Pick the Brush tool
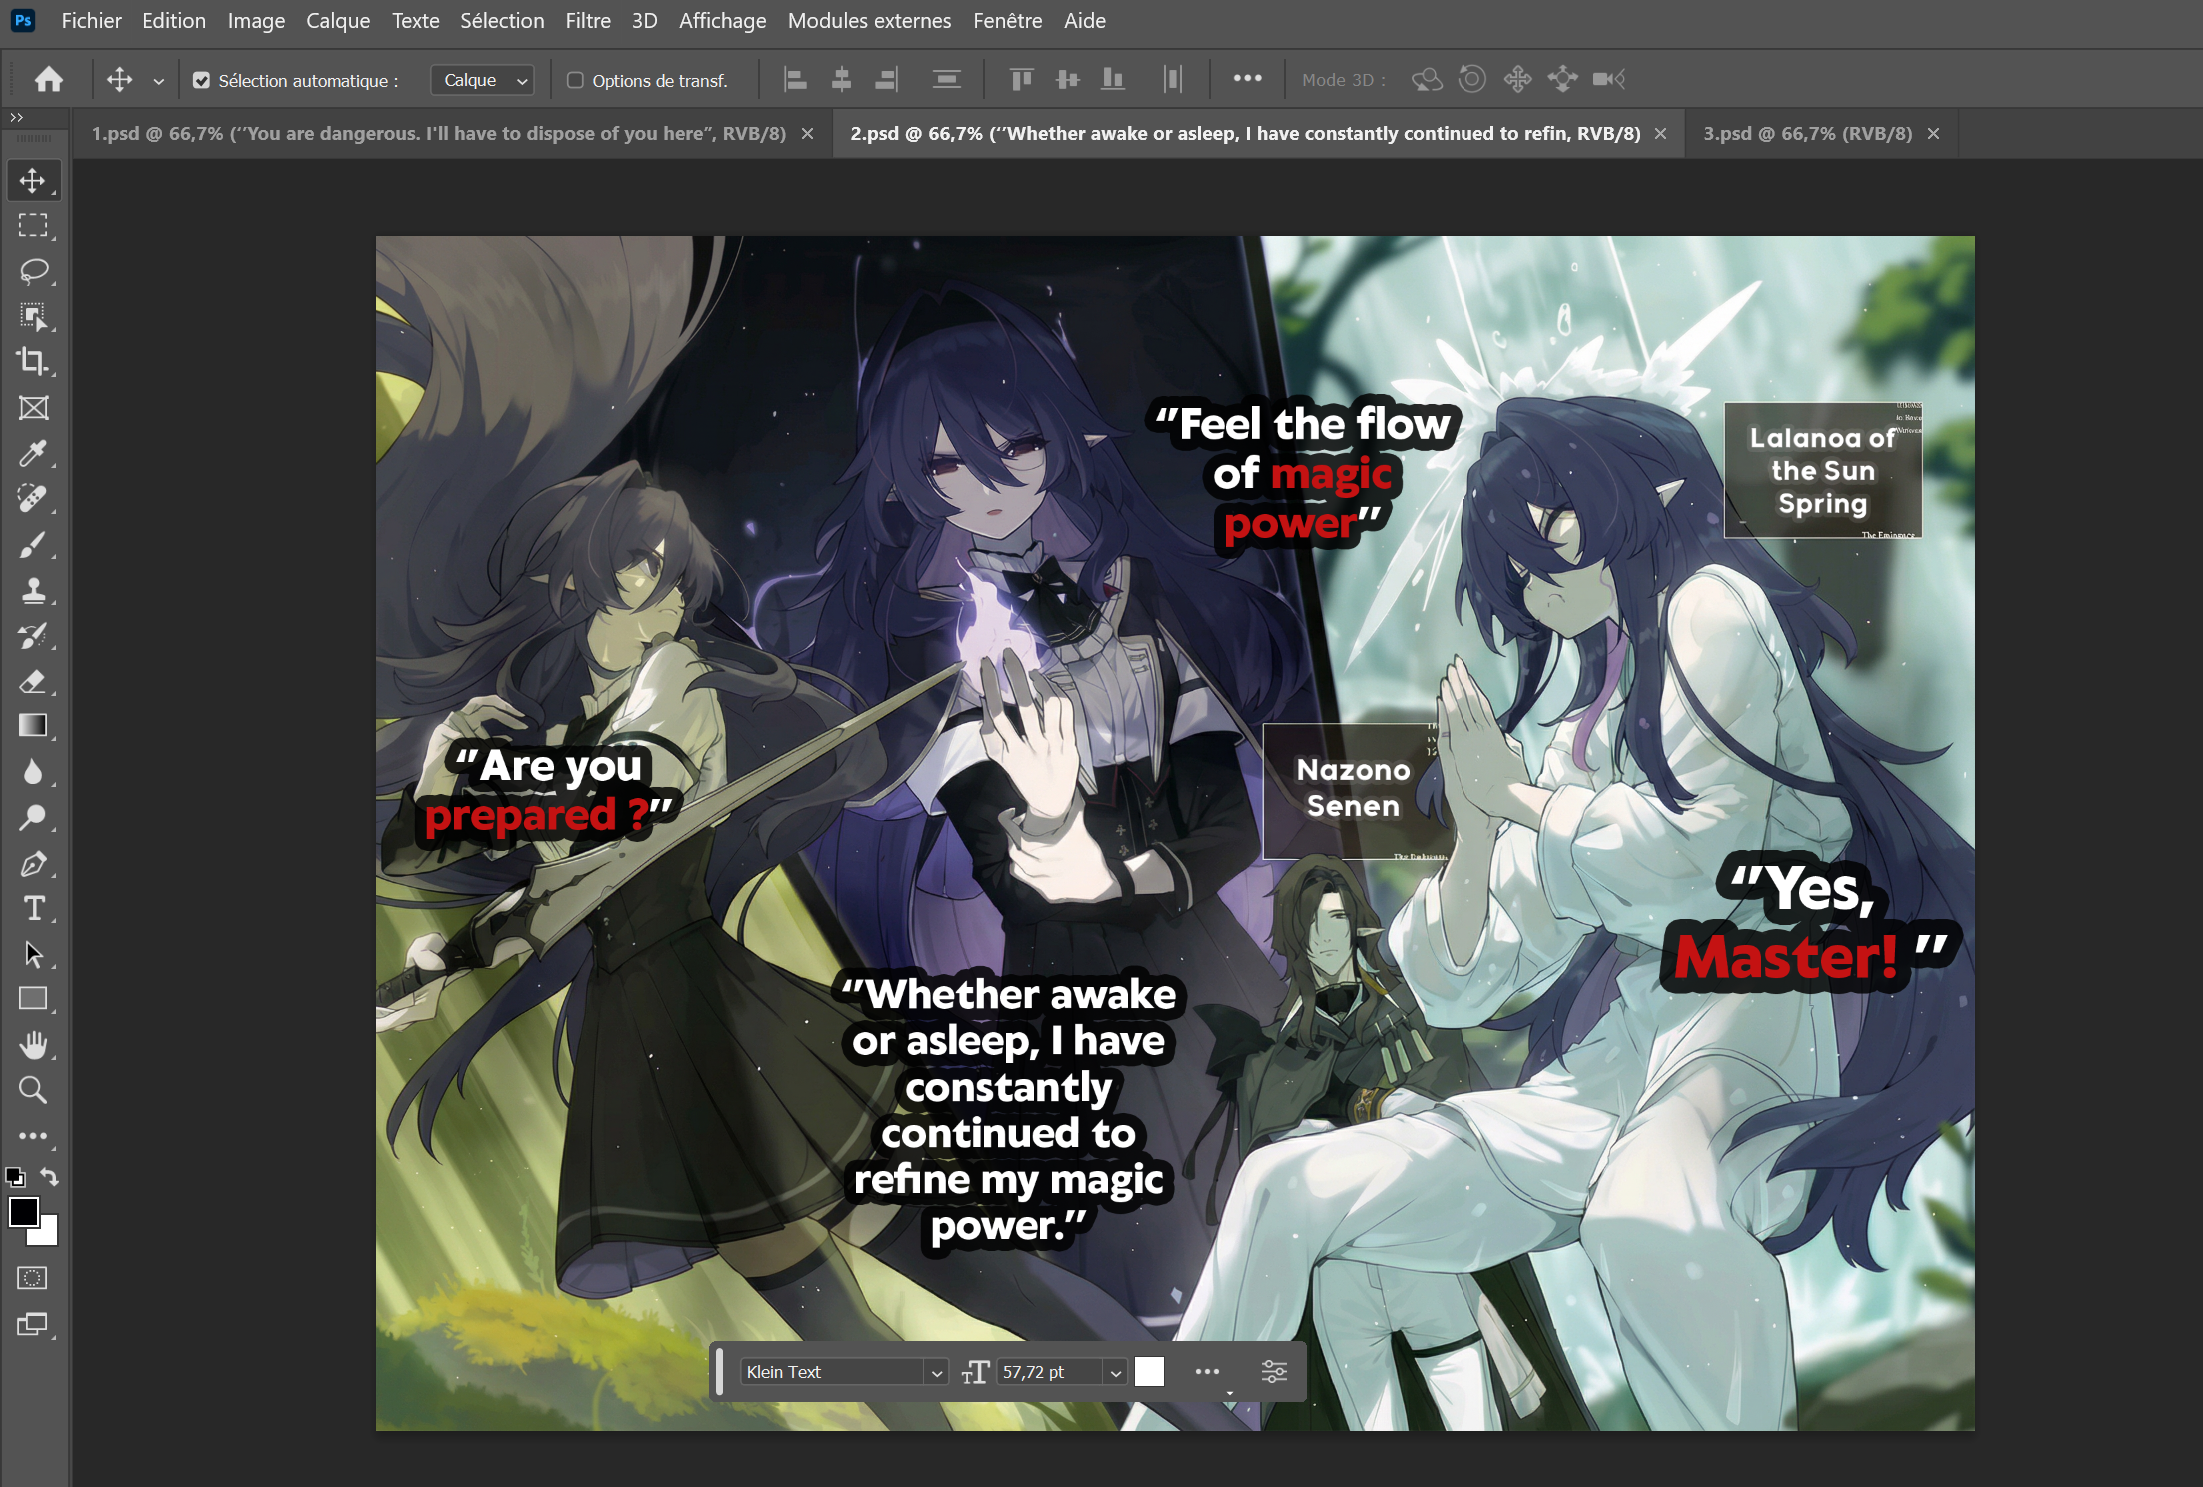 32,545
